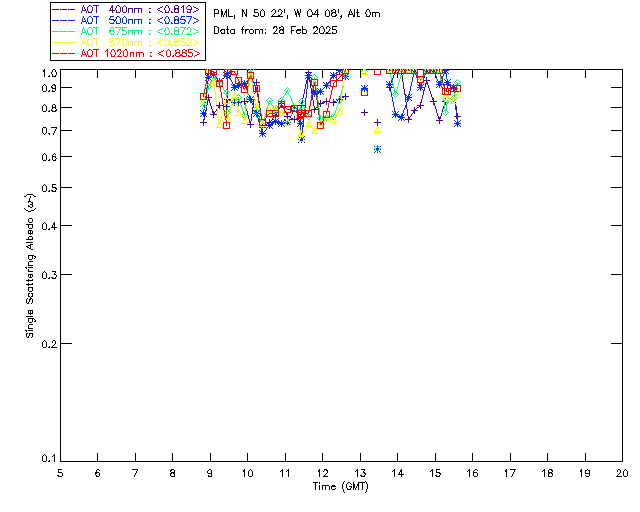Select the yellow AOT 870nm legend entry
The image size is (640, 512).
(x=126, y=42)
